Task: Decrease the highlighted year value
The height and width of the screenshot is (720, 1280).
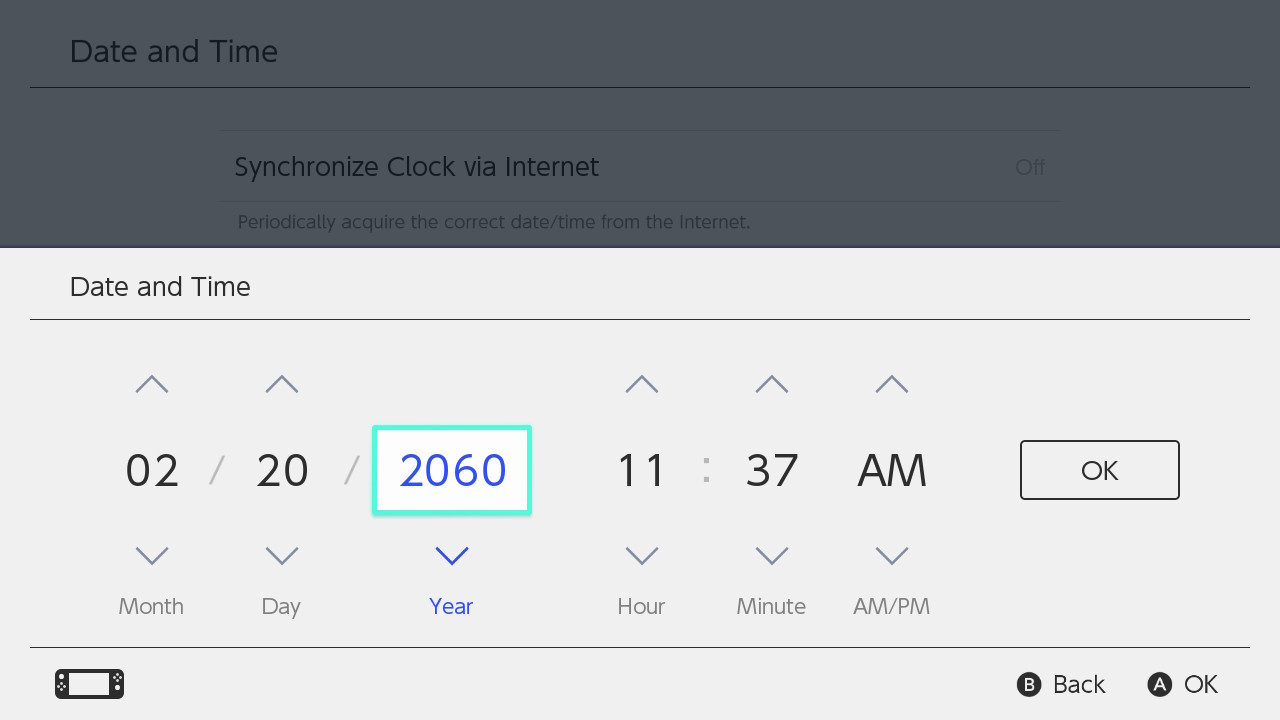Action: click(x=451, y=556)
